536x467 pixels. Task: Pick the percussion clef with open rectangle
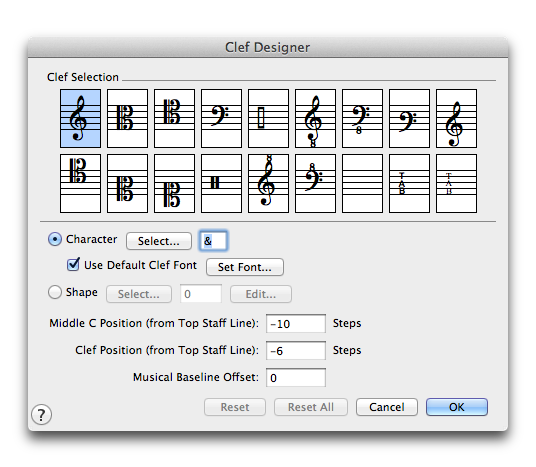pyautogui.click(x=268, y=119)
